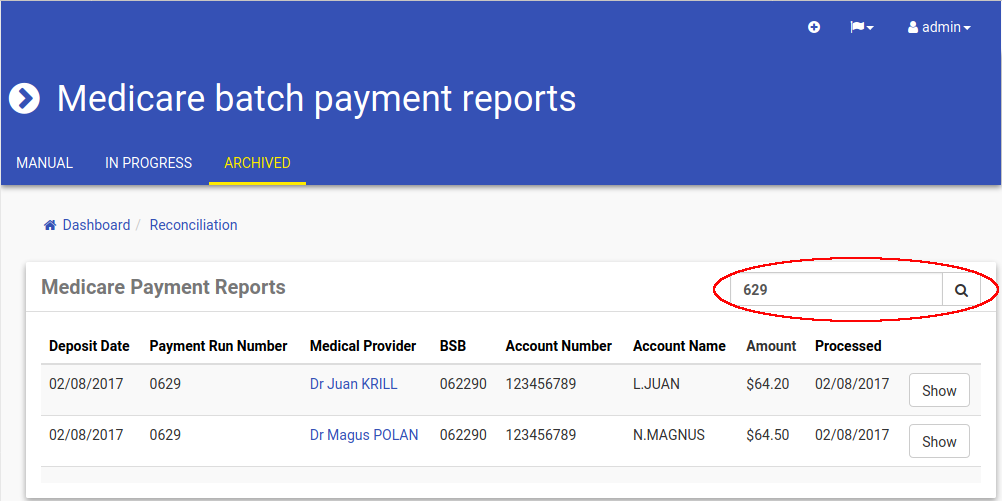Click the BSB column header
The width and height of the screenshot is (1002, 501).
tap(453, 346)
